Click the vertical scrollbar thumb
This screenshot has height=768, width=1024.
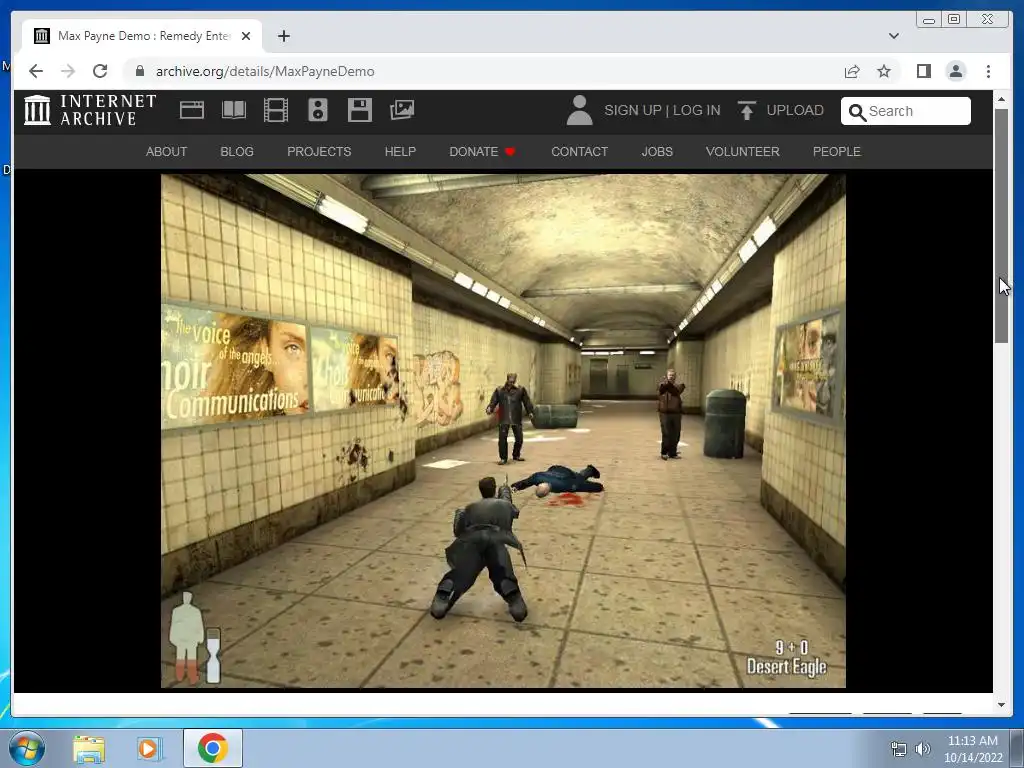1001,225
